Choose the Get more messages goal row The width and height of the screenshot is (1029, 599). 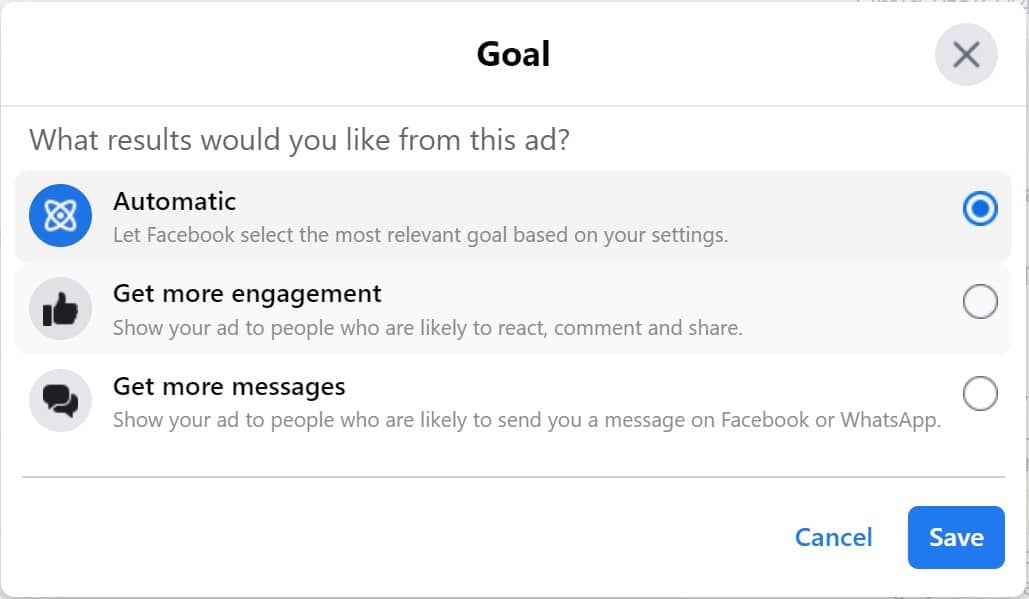coord(500,400)
